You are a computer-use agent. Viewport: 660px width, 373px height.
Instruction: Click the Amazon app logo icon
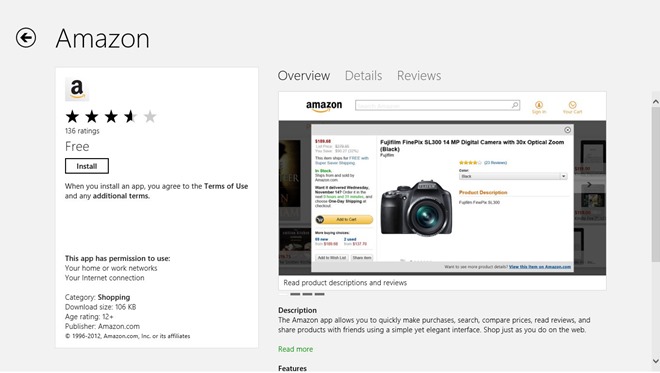pos(77,89)
